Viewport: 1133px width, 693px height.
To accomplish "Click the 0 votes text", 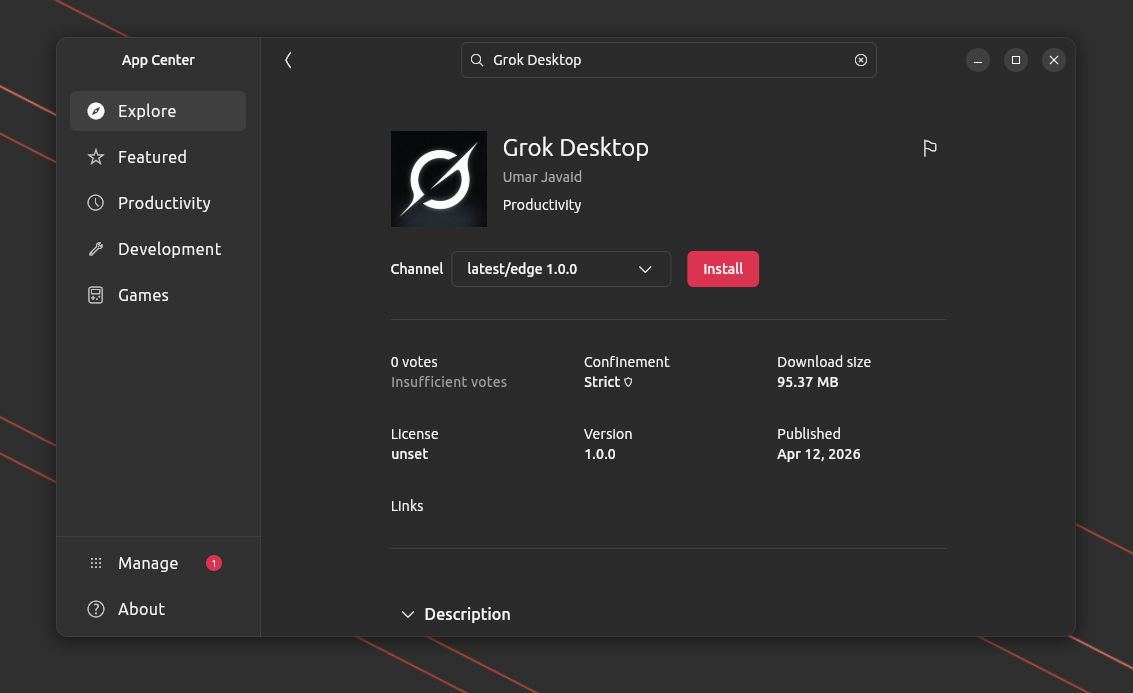I will [x=414, y=362].
